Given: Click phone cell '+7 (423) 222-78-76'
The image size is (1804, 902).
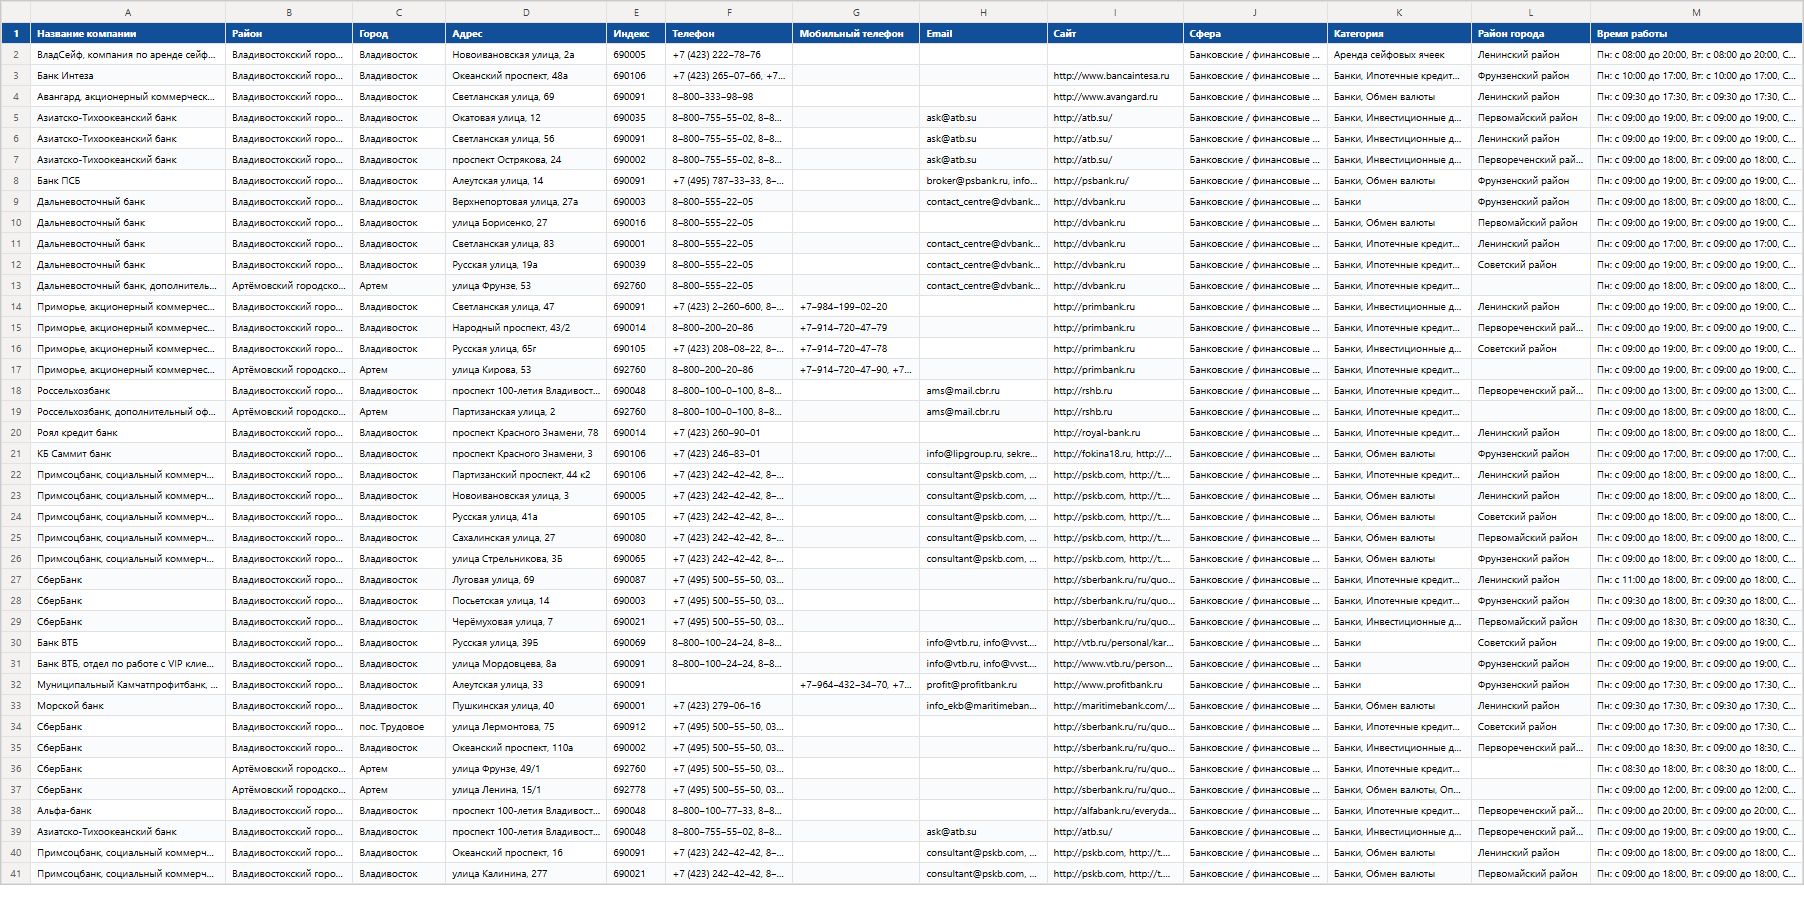Looking at the screenshot, I should (729, 55).
